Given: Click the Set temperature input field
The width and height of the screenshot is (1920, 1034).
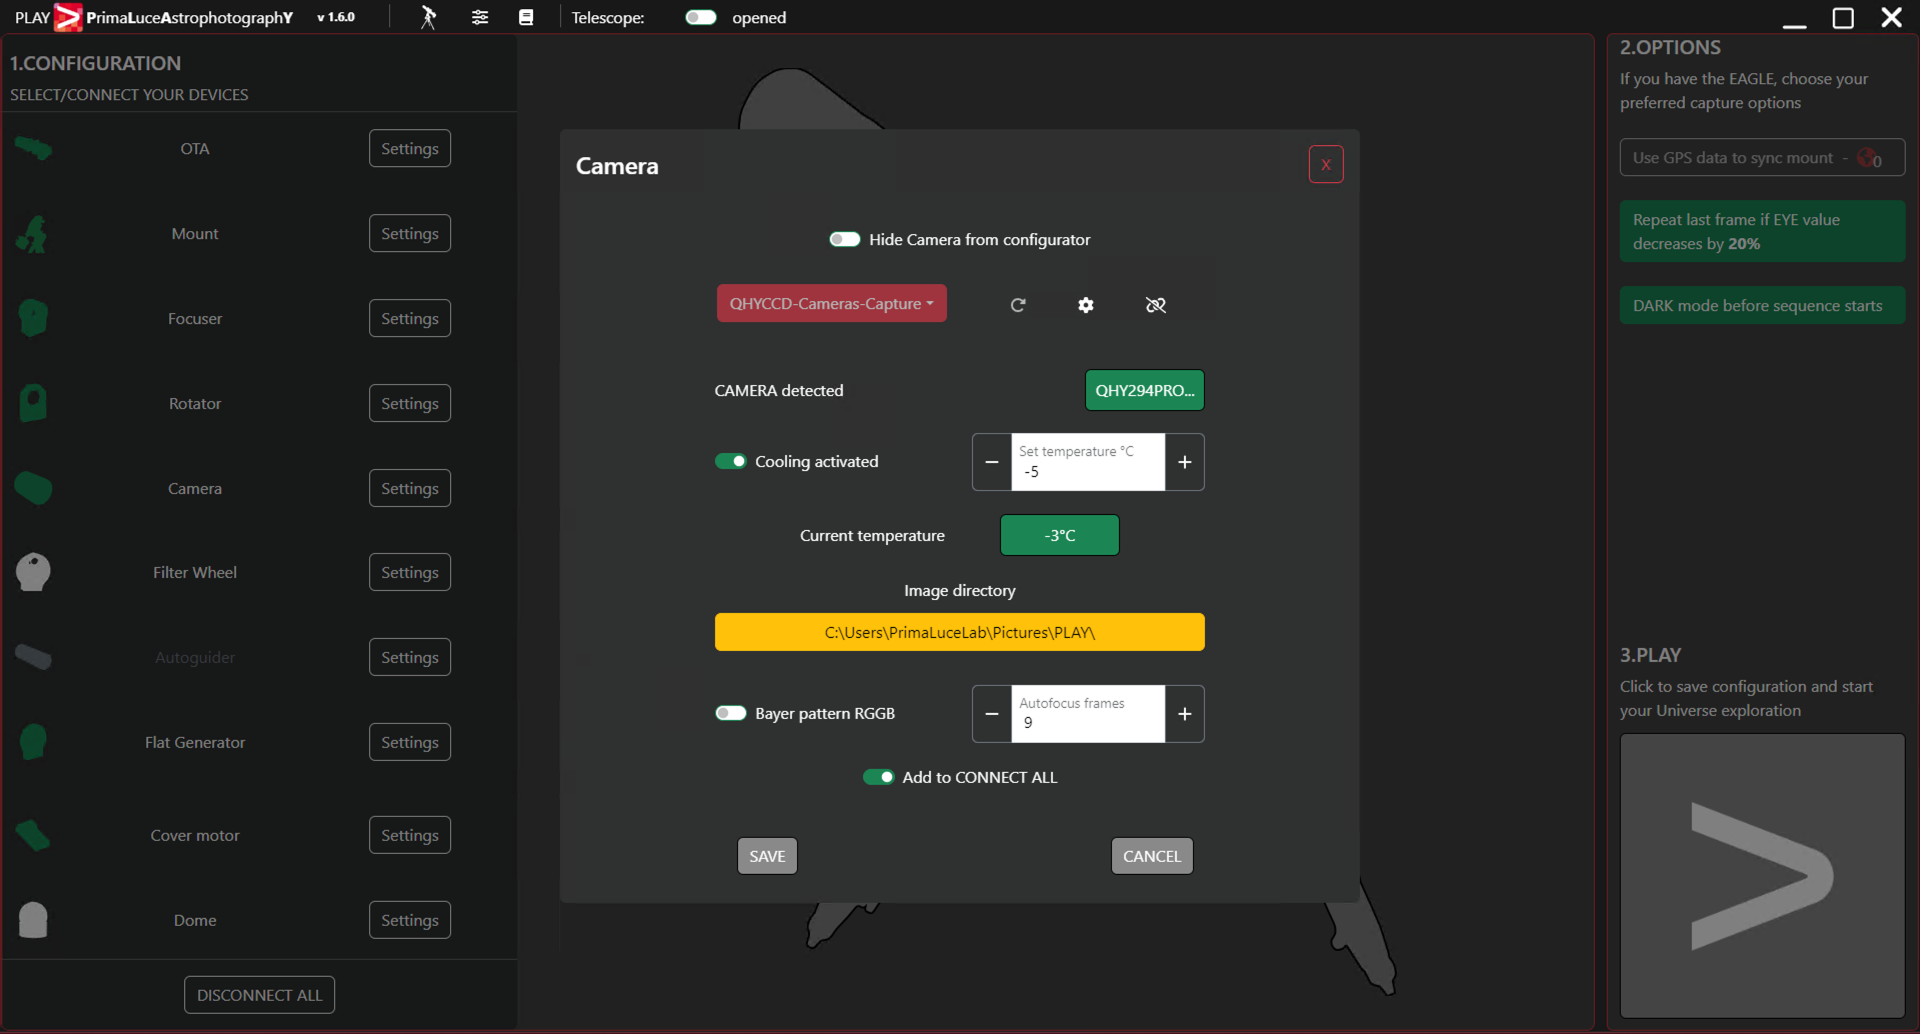Looking at the screenshot, I should (x=1088, y=462).
